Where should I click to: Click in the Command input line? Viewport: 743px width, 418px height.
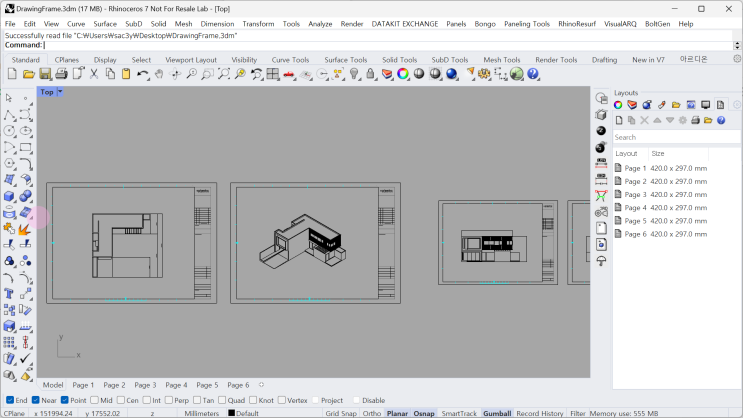coord(367,45)
